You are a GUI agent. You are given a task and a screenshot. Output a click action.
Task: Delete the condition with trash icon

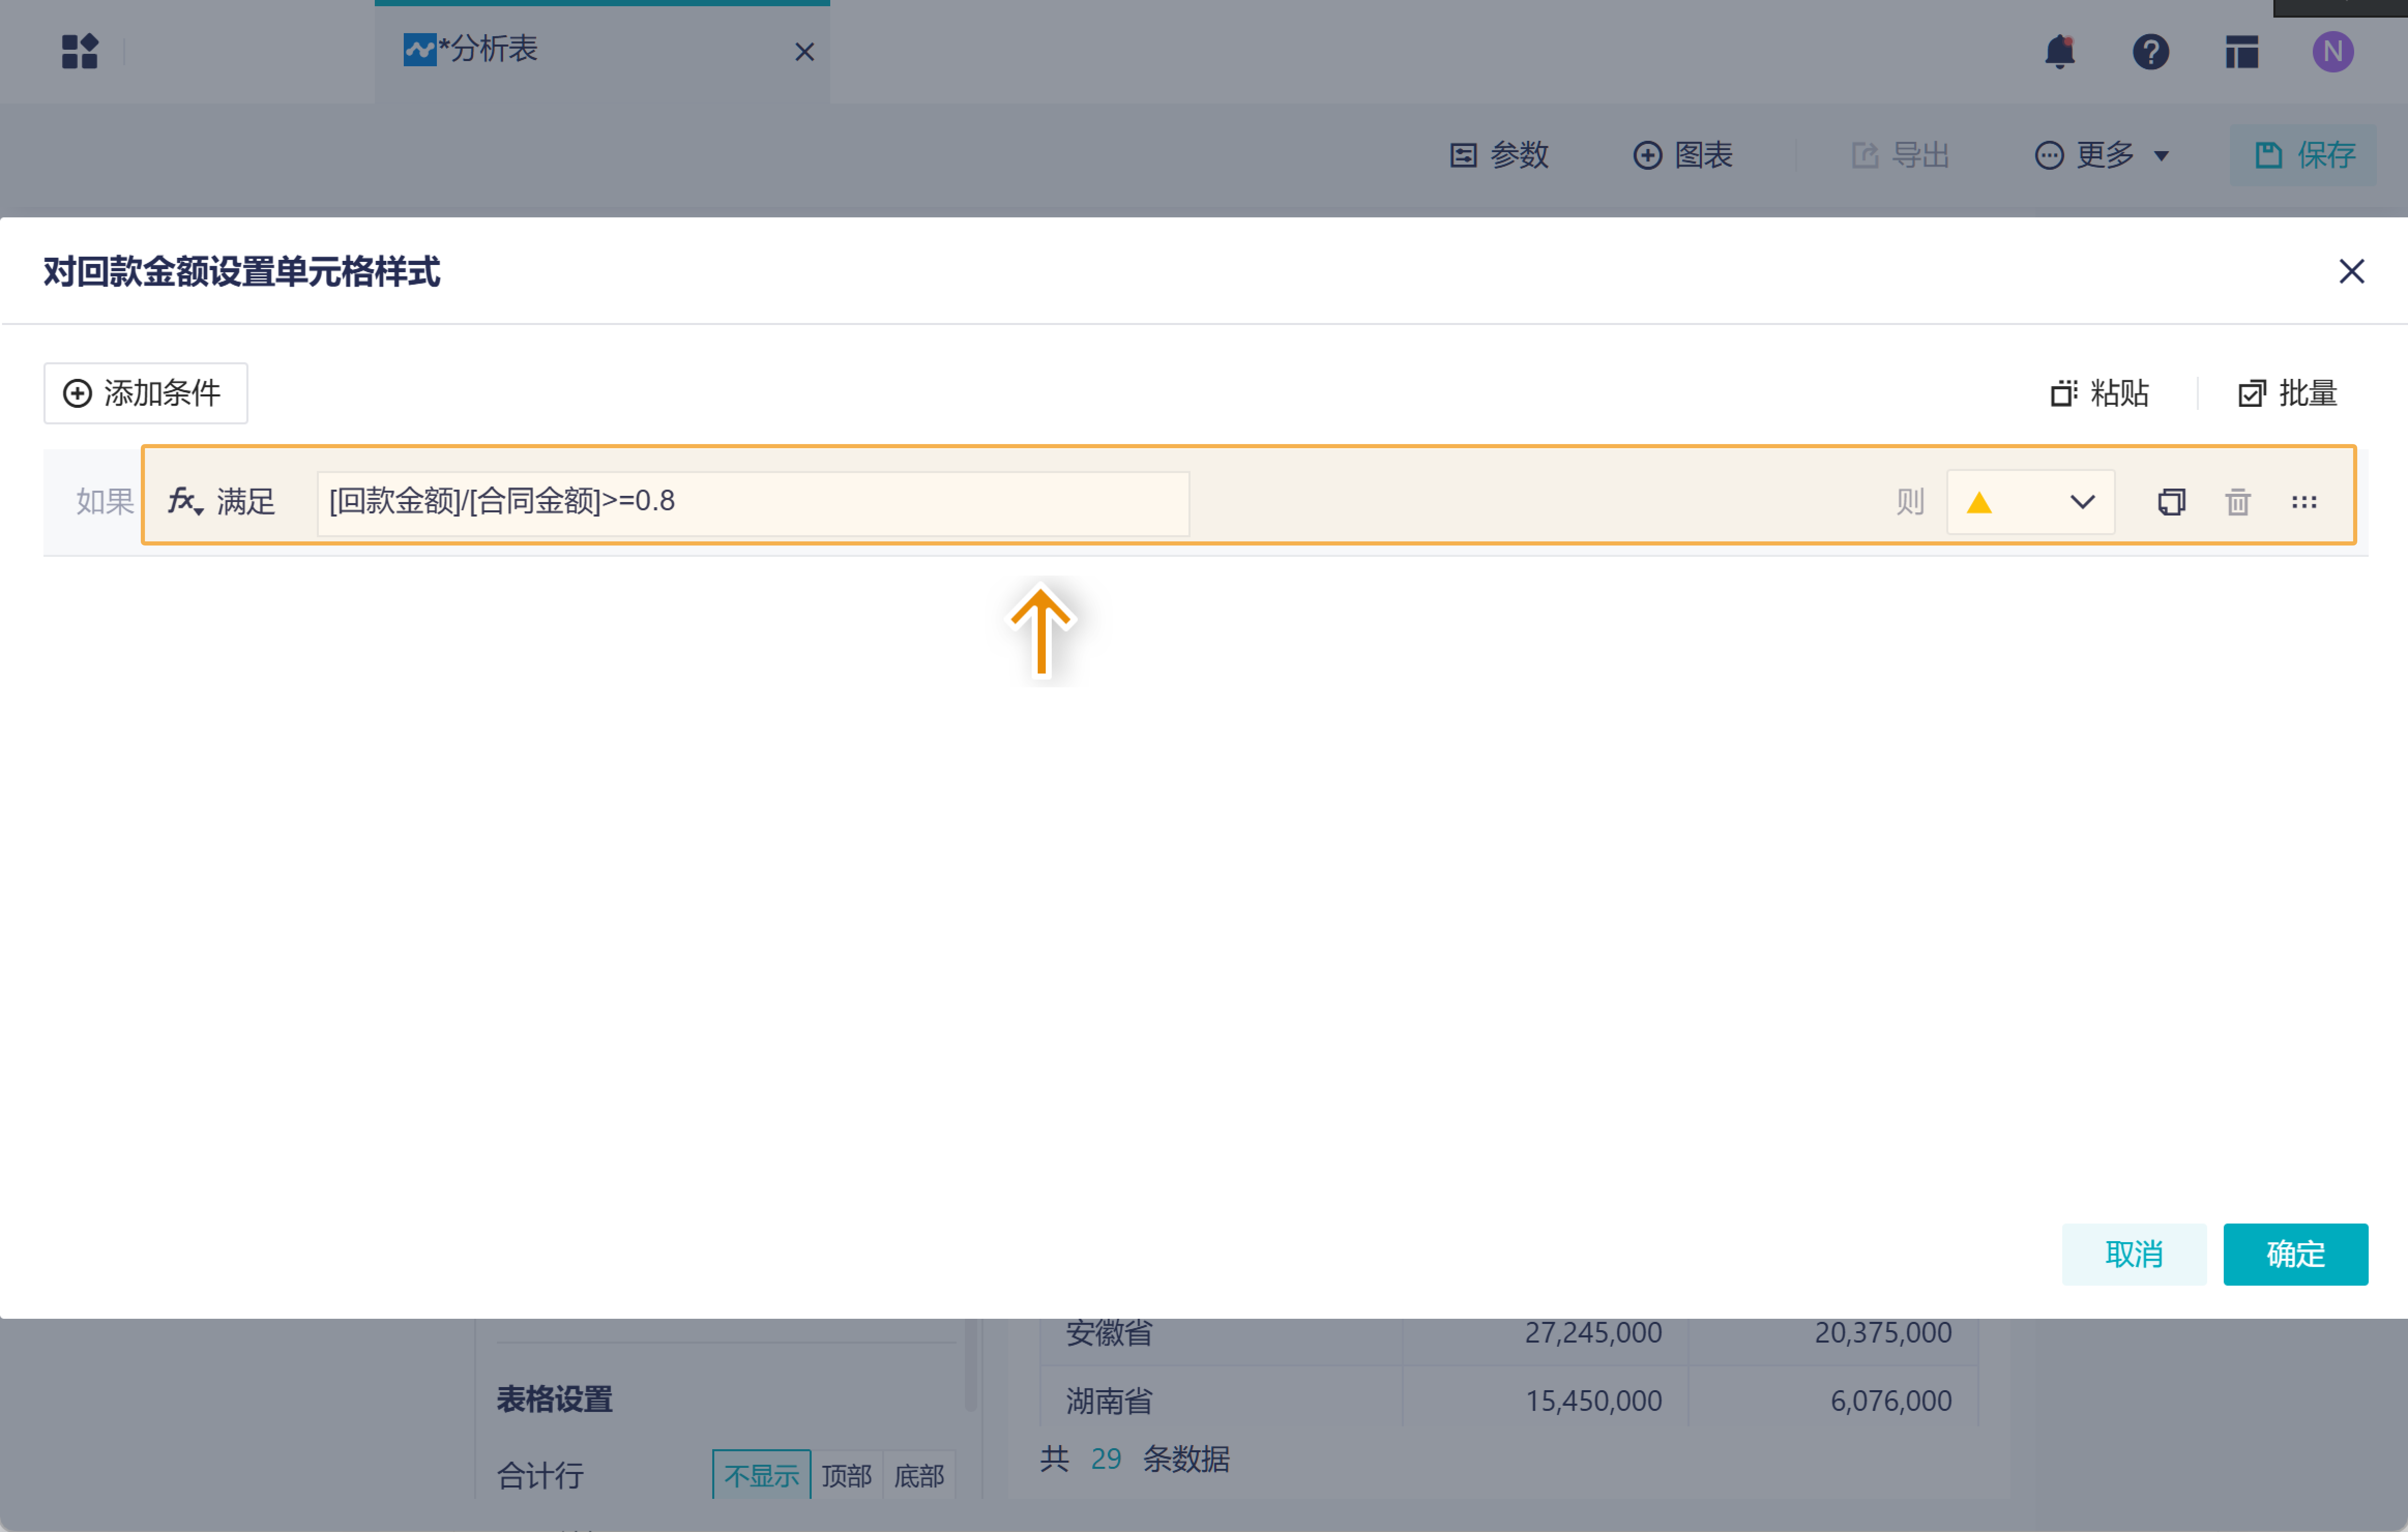(x=2237, y=501)
